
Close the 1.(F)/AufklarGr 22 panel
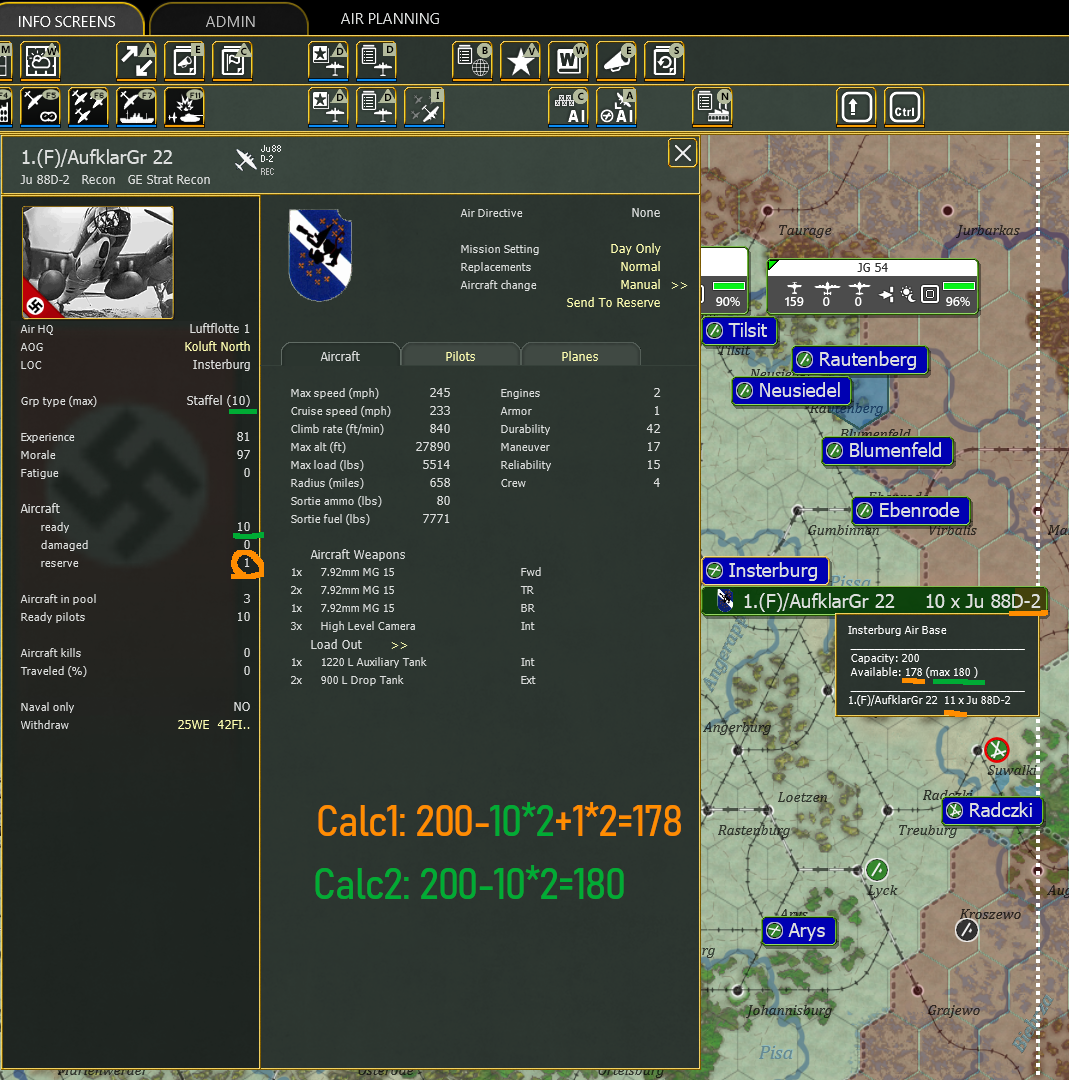pyautogui.click(x=683, y=153)
